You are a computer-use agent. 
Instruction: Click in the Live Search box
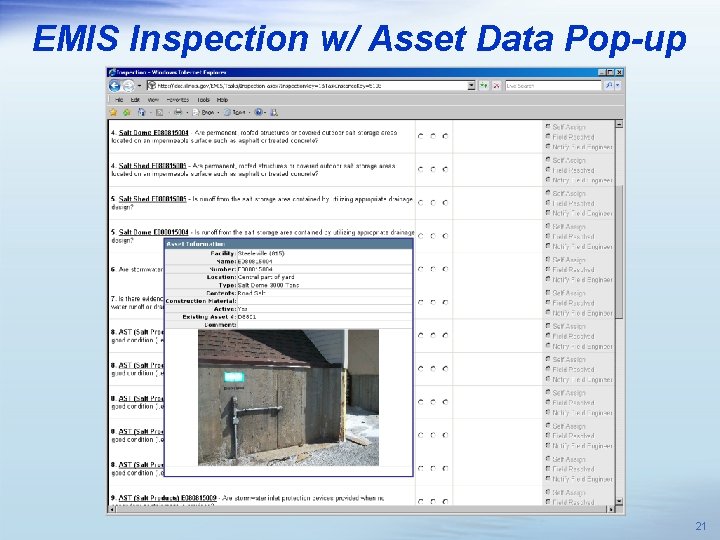(553, 85)
